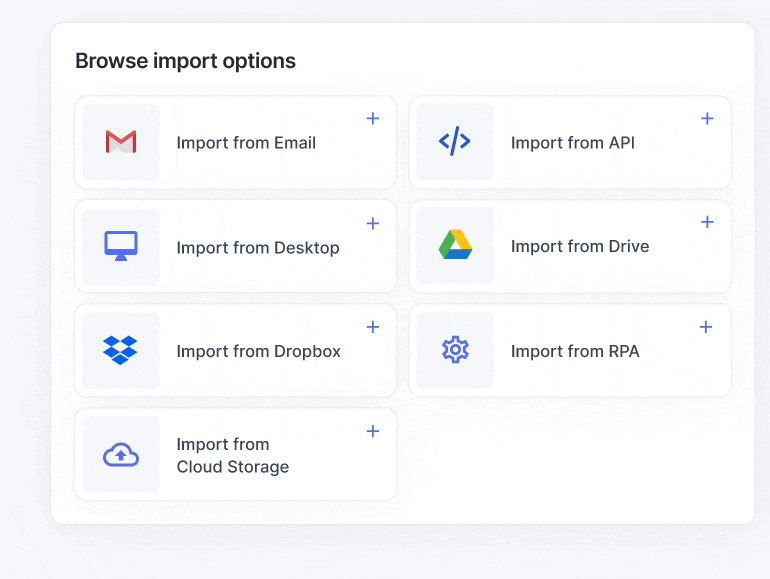The height and width of the screenshot is (579, 770).
Task: Open Import from Cloud Storage label
Action: point(233,455)
